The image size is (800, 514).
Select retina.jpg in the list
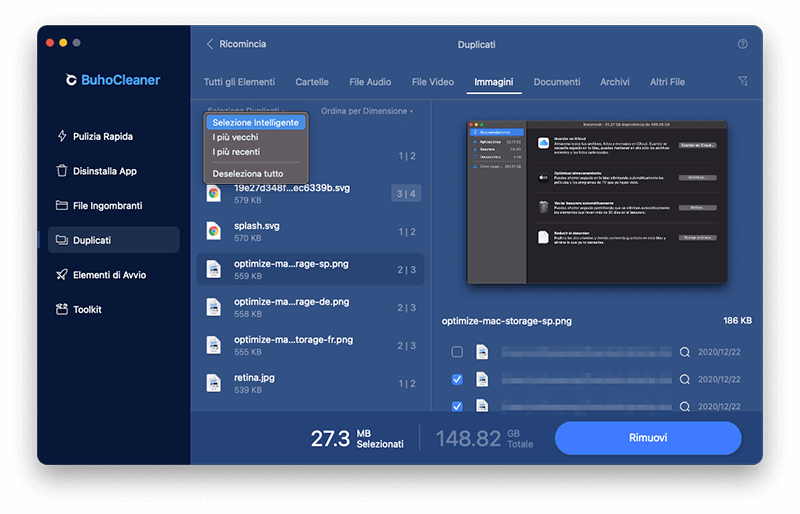tap(310, 383)
